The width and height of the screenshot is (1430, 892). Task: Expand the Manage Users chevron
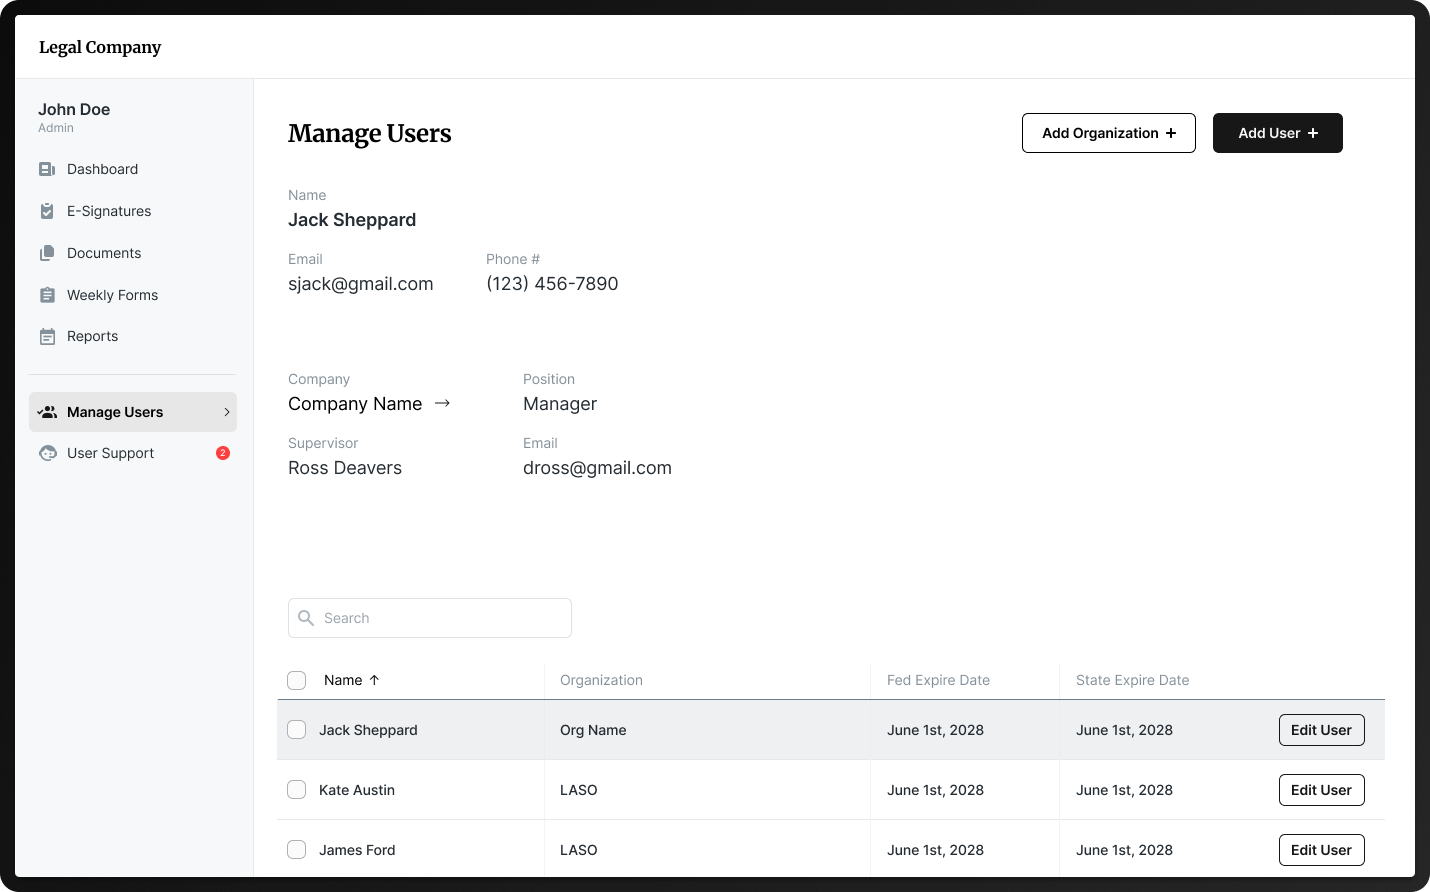point(227,412)
